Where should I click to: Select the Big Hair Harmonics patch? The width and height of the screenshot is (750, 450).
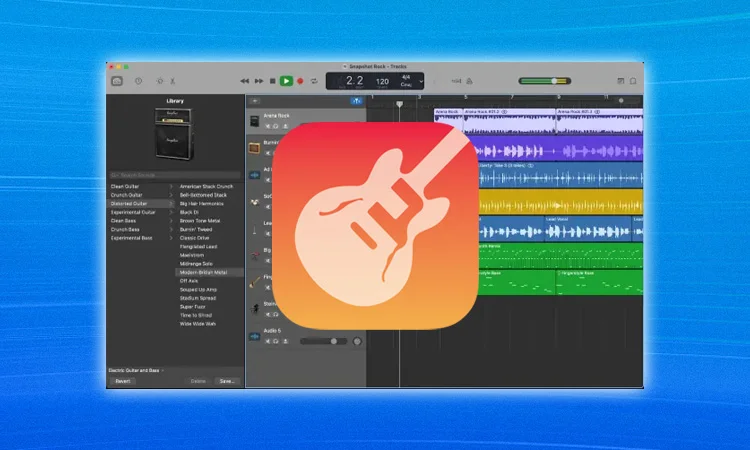(x=201, y=204)
